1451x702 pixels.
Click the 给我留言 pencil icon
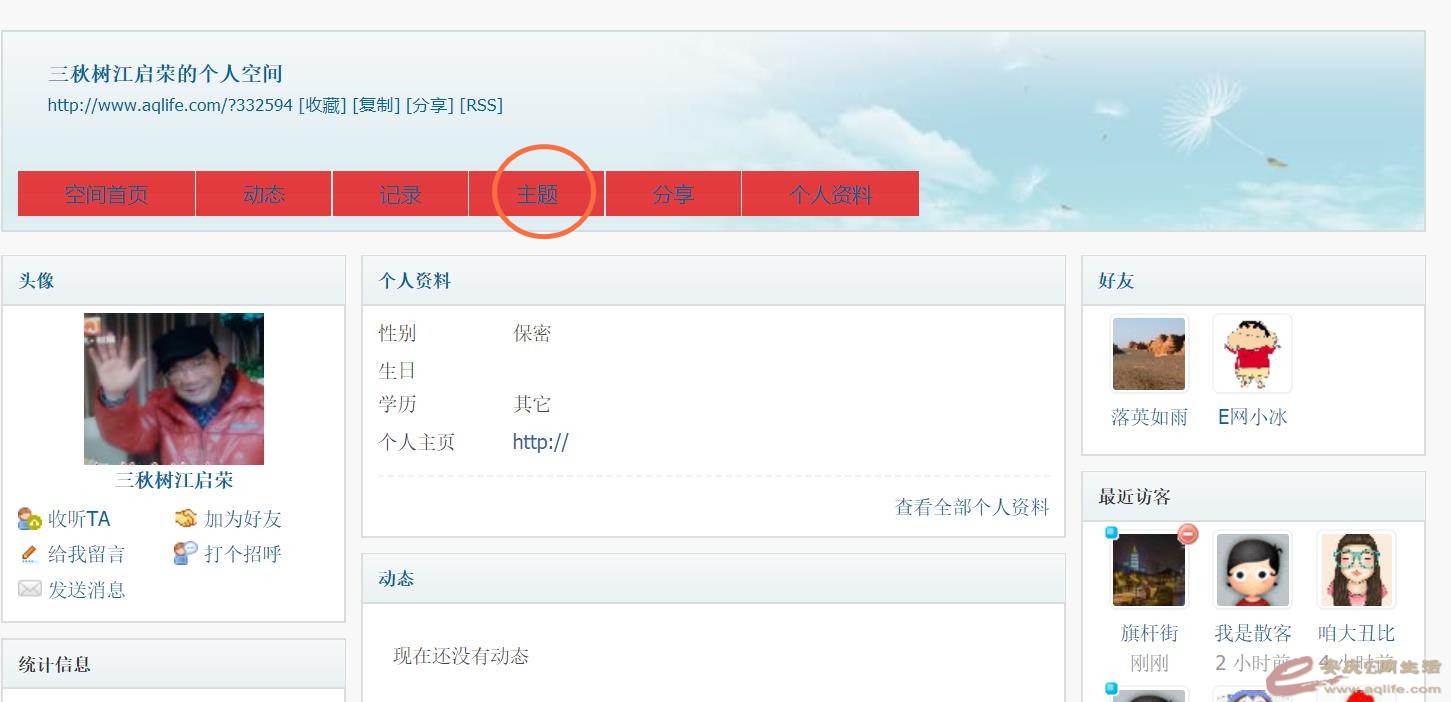pos(30,554)
